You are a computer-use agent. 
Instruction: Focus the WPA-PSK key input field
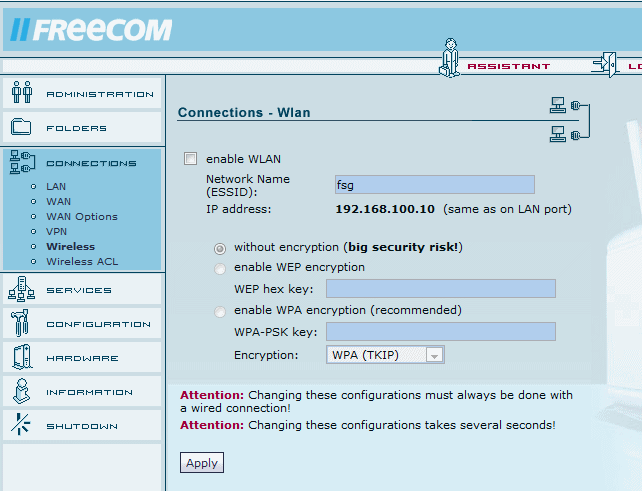[440, 332]
